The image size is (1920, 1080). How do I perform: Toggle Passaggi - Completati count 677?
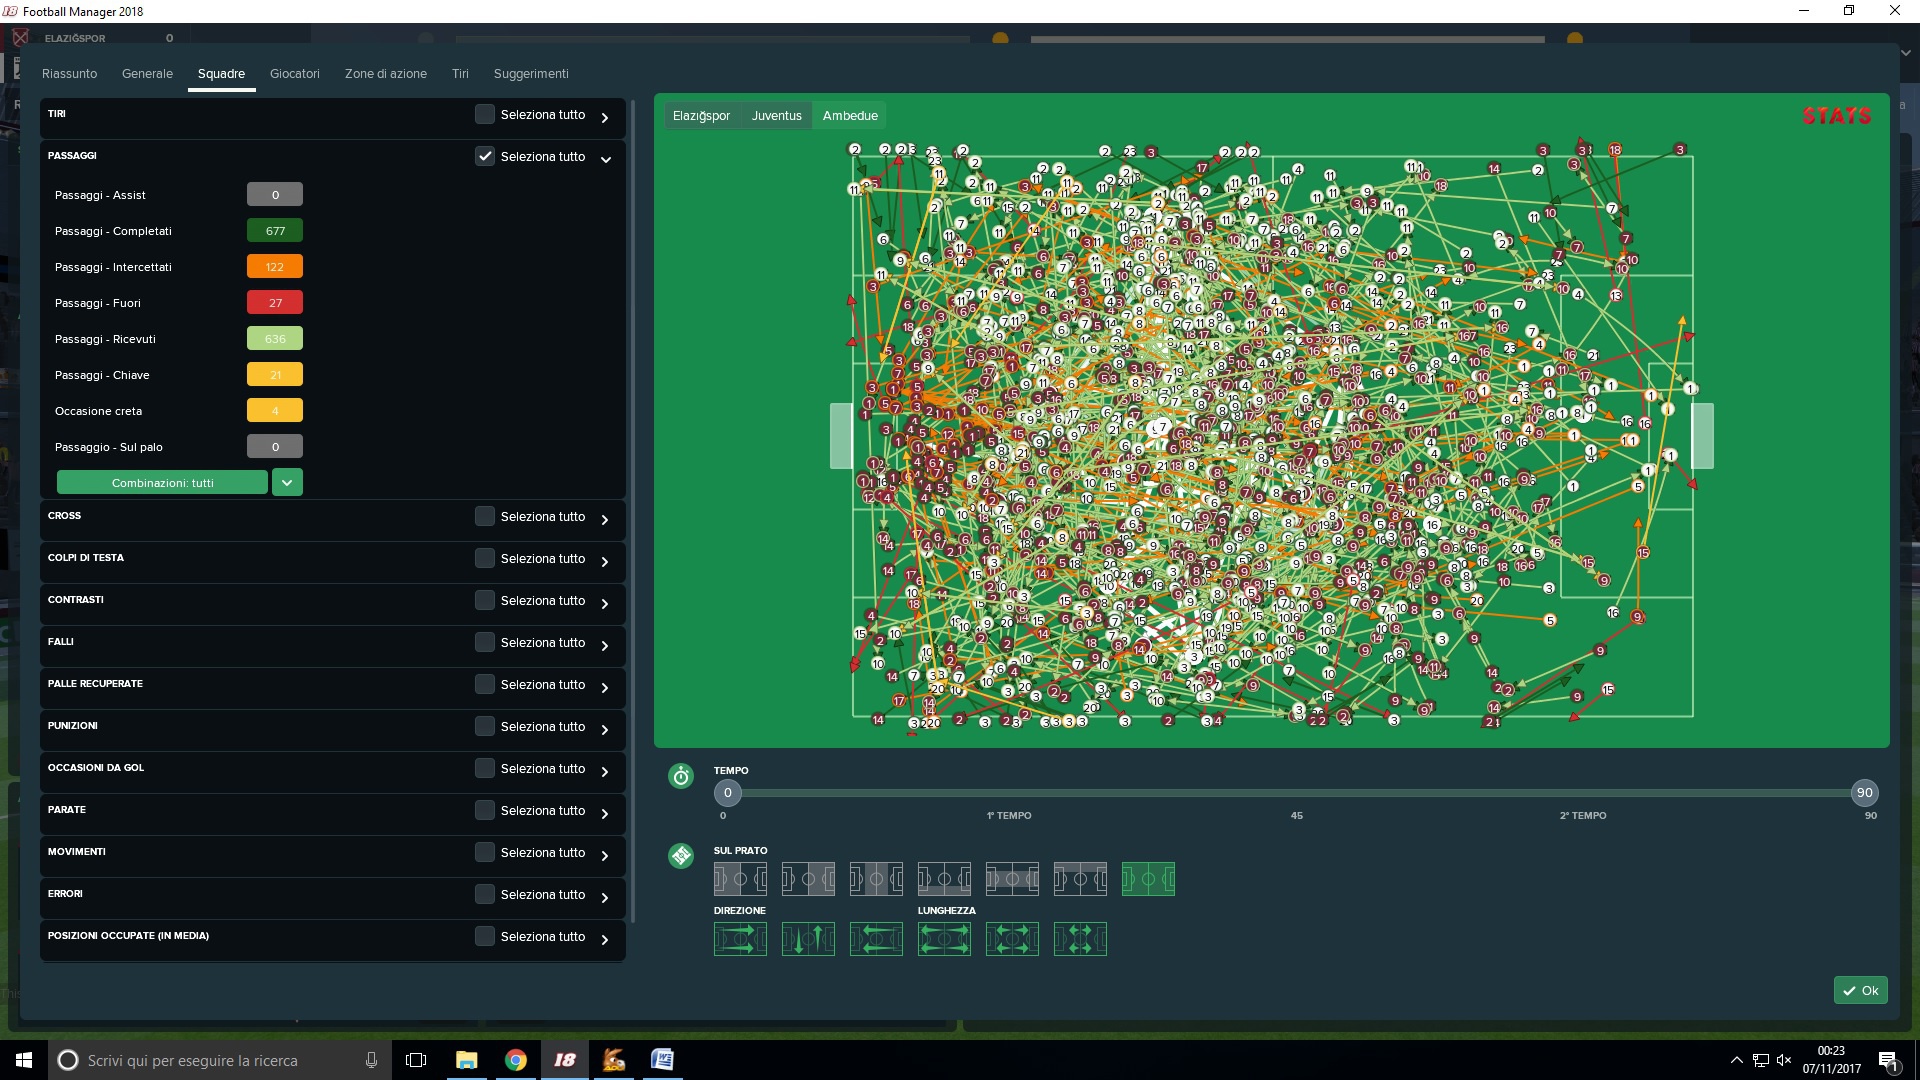(275, 231)
